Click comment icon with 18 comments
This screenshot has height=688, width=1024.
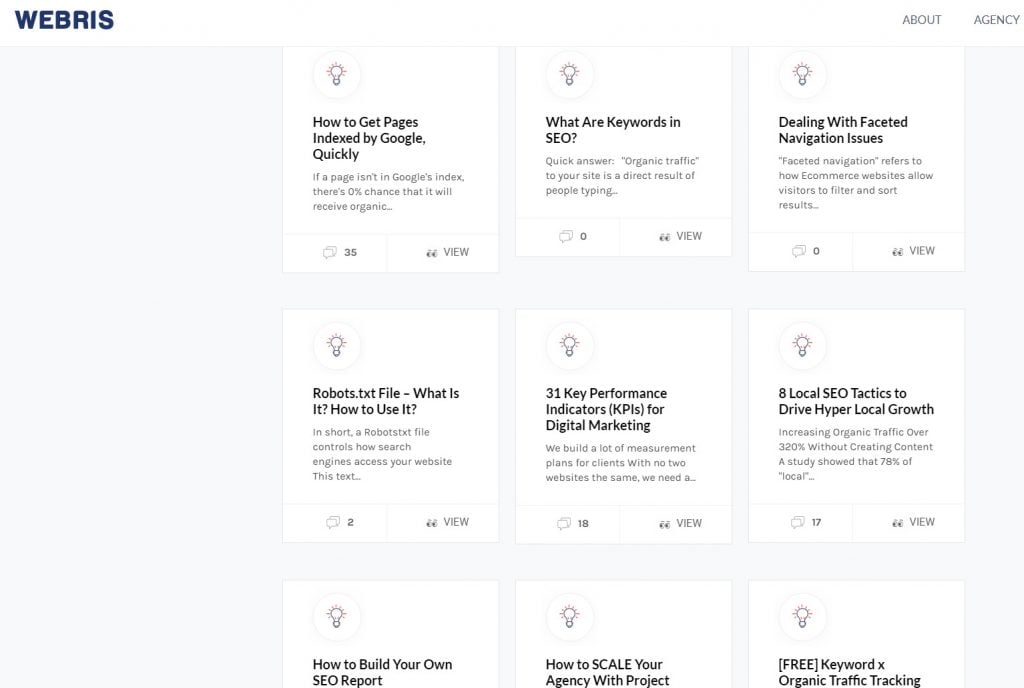(x=564, y=524)
